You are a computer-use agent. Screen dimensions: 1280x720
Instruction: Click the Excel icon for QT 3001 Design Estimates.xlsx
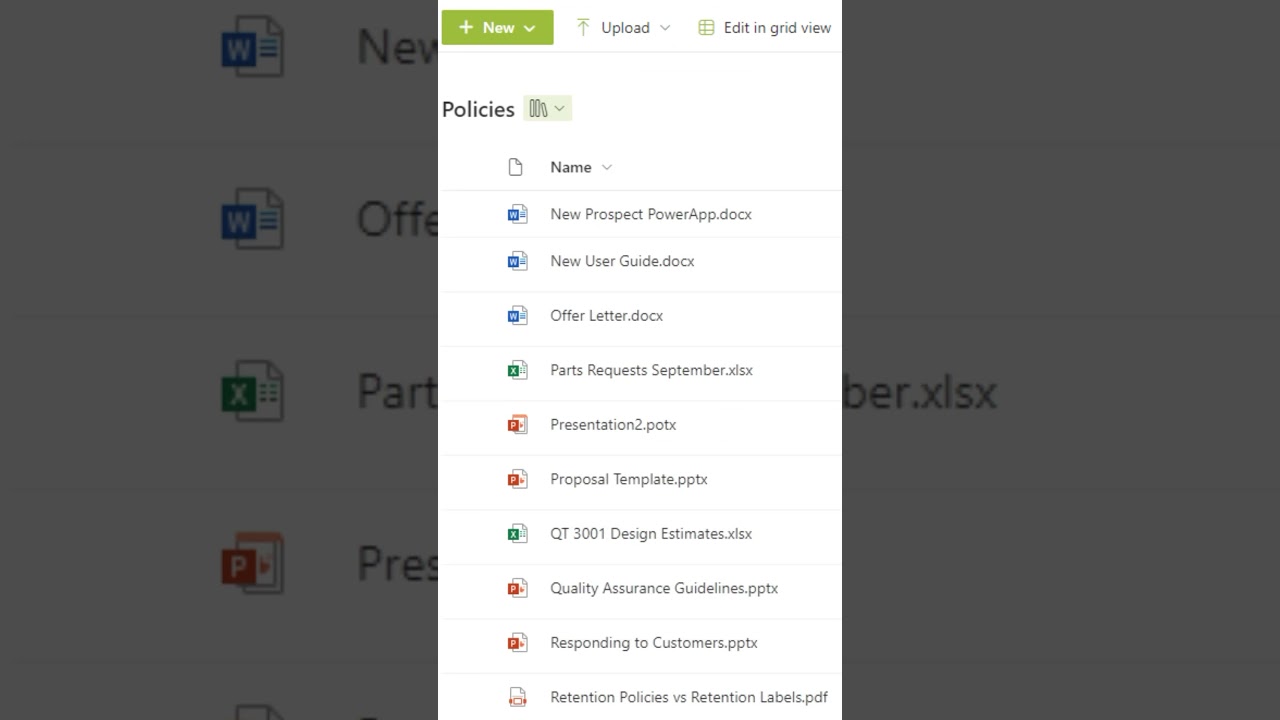[x=516, y=534]
